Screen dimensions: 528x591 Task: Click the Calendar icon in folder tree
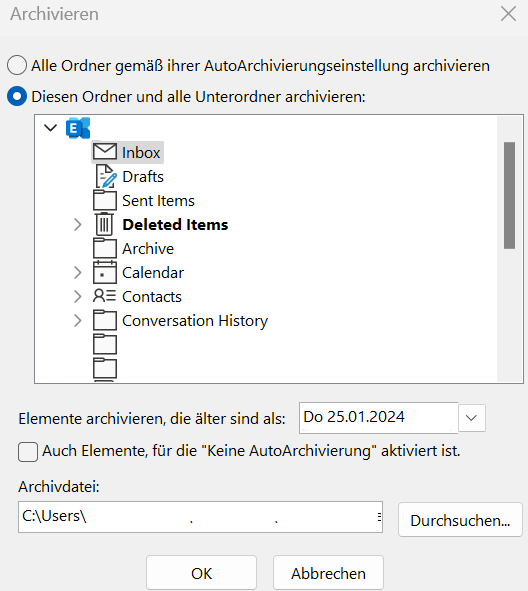tap(105, 272)
